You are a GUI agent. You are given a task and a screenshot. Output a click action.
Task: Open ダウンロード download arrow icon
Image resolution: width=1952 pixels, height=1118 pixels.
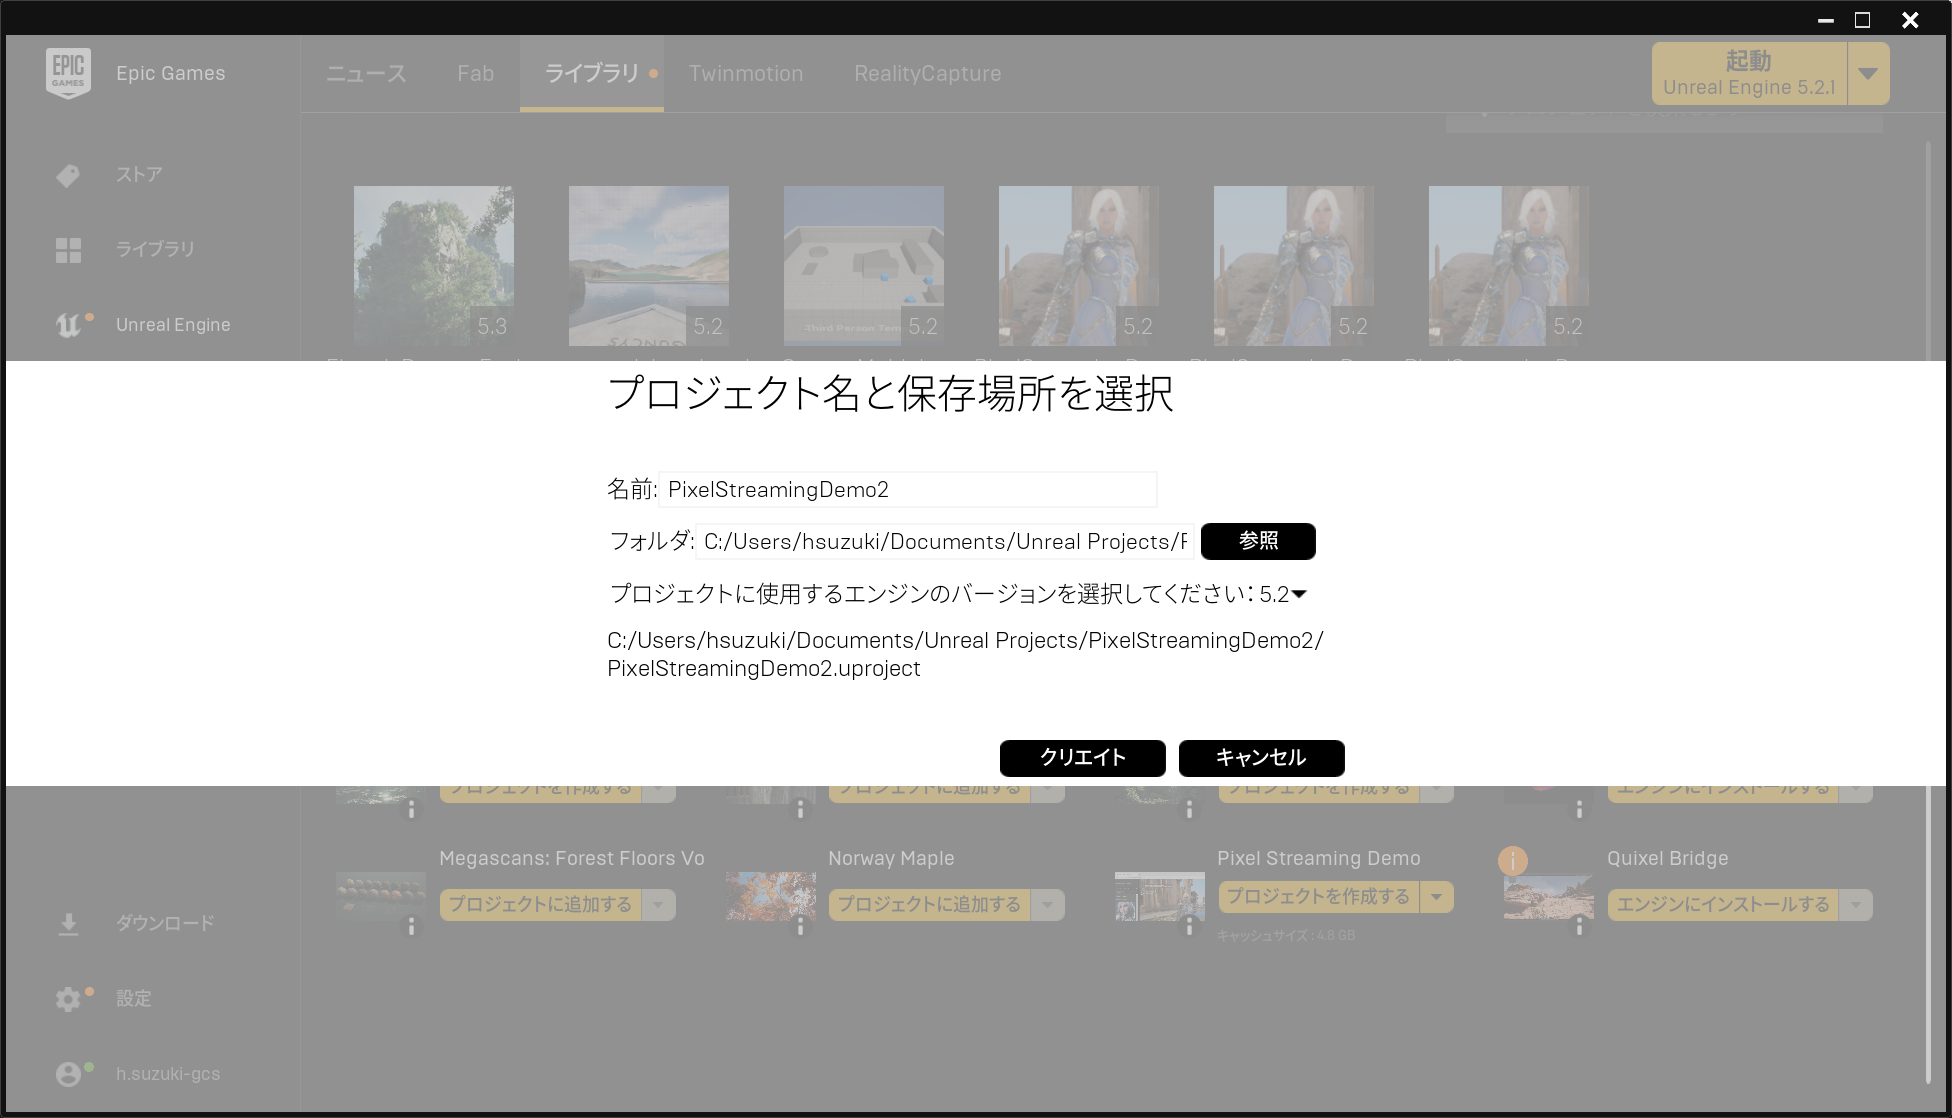point(68,924)
